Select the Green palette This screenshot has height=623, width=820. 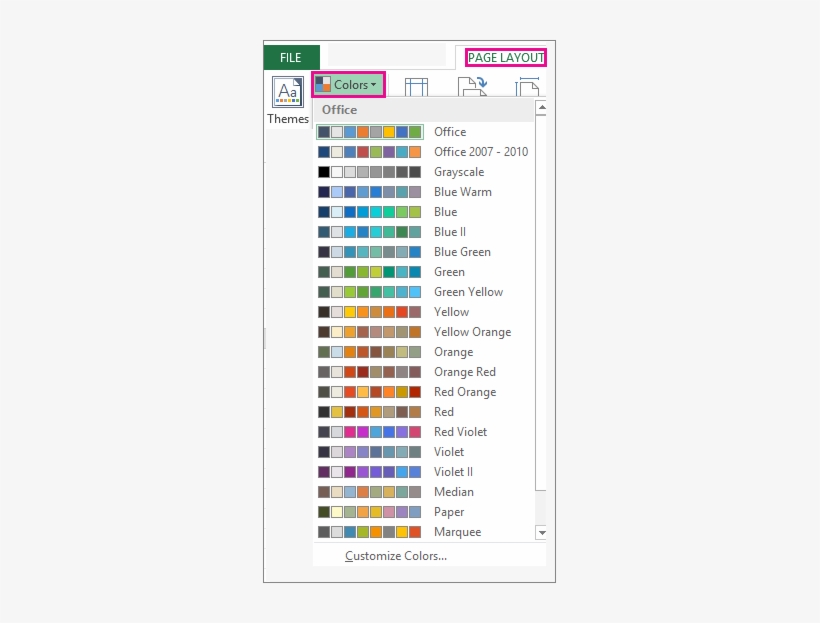point(425,272)
